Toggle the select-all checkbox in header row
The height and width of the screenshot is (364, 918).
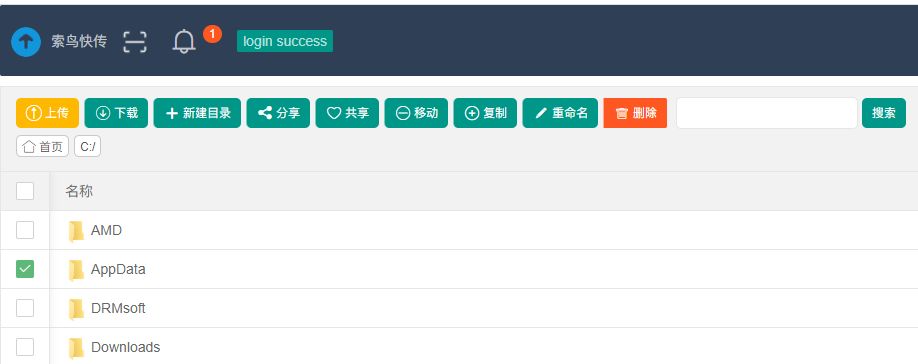coord(25,191)
